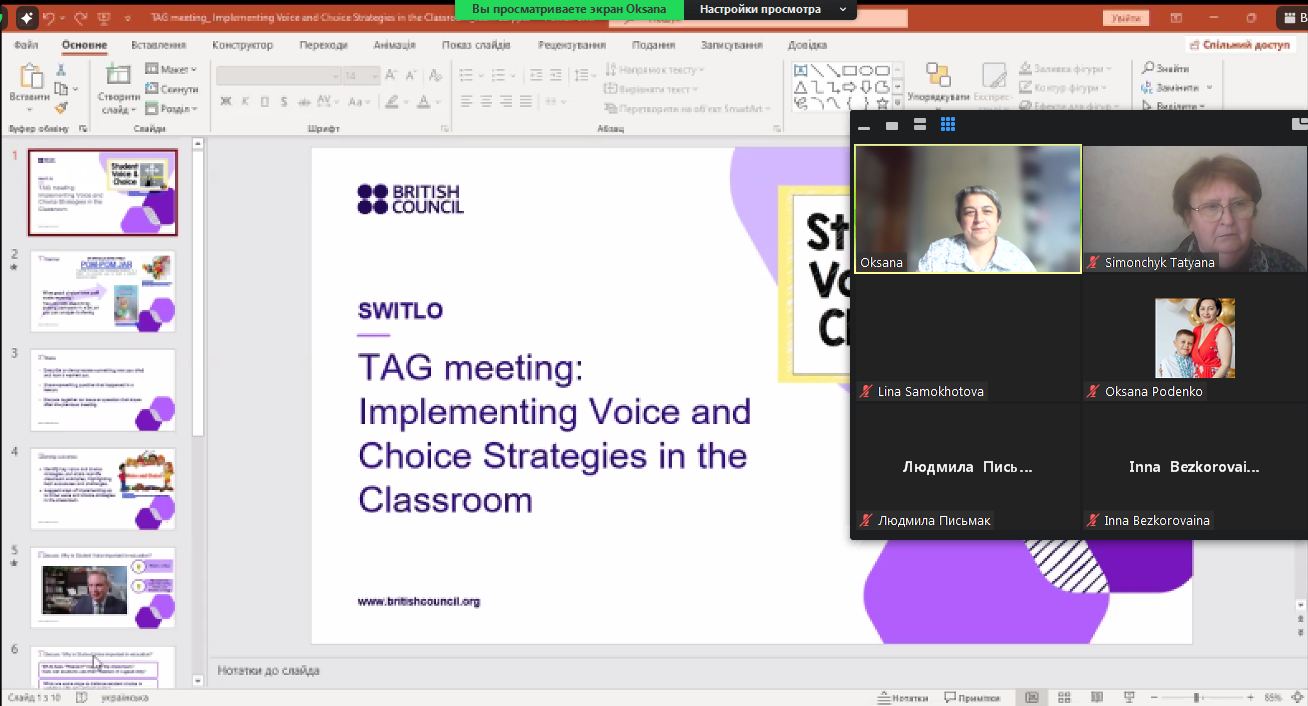Image resolution: width=1308 pixels, height=706 pixels.
Task: Start slideshow from status bar icon
Action: (1128, 697)
